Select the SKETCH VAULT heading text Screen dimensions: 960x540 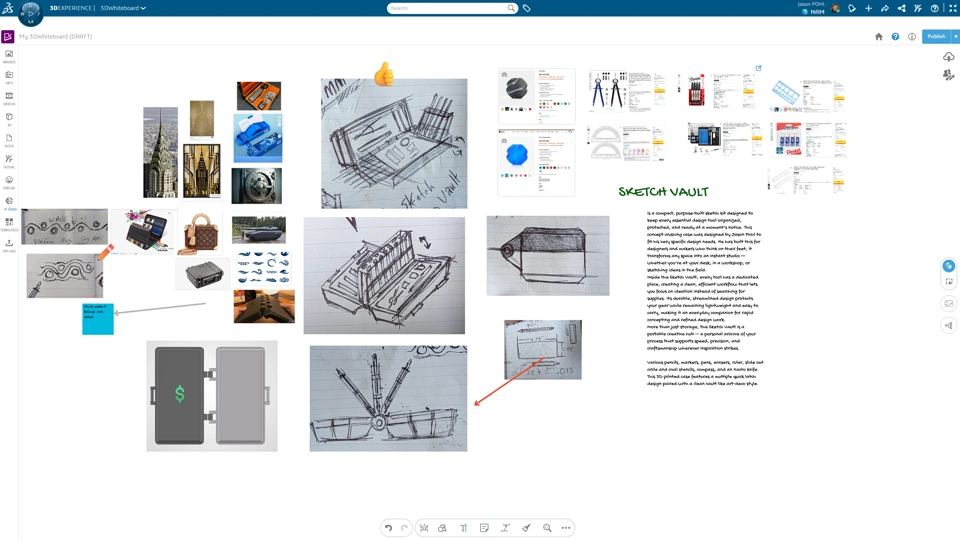pos(663,192)
